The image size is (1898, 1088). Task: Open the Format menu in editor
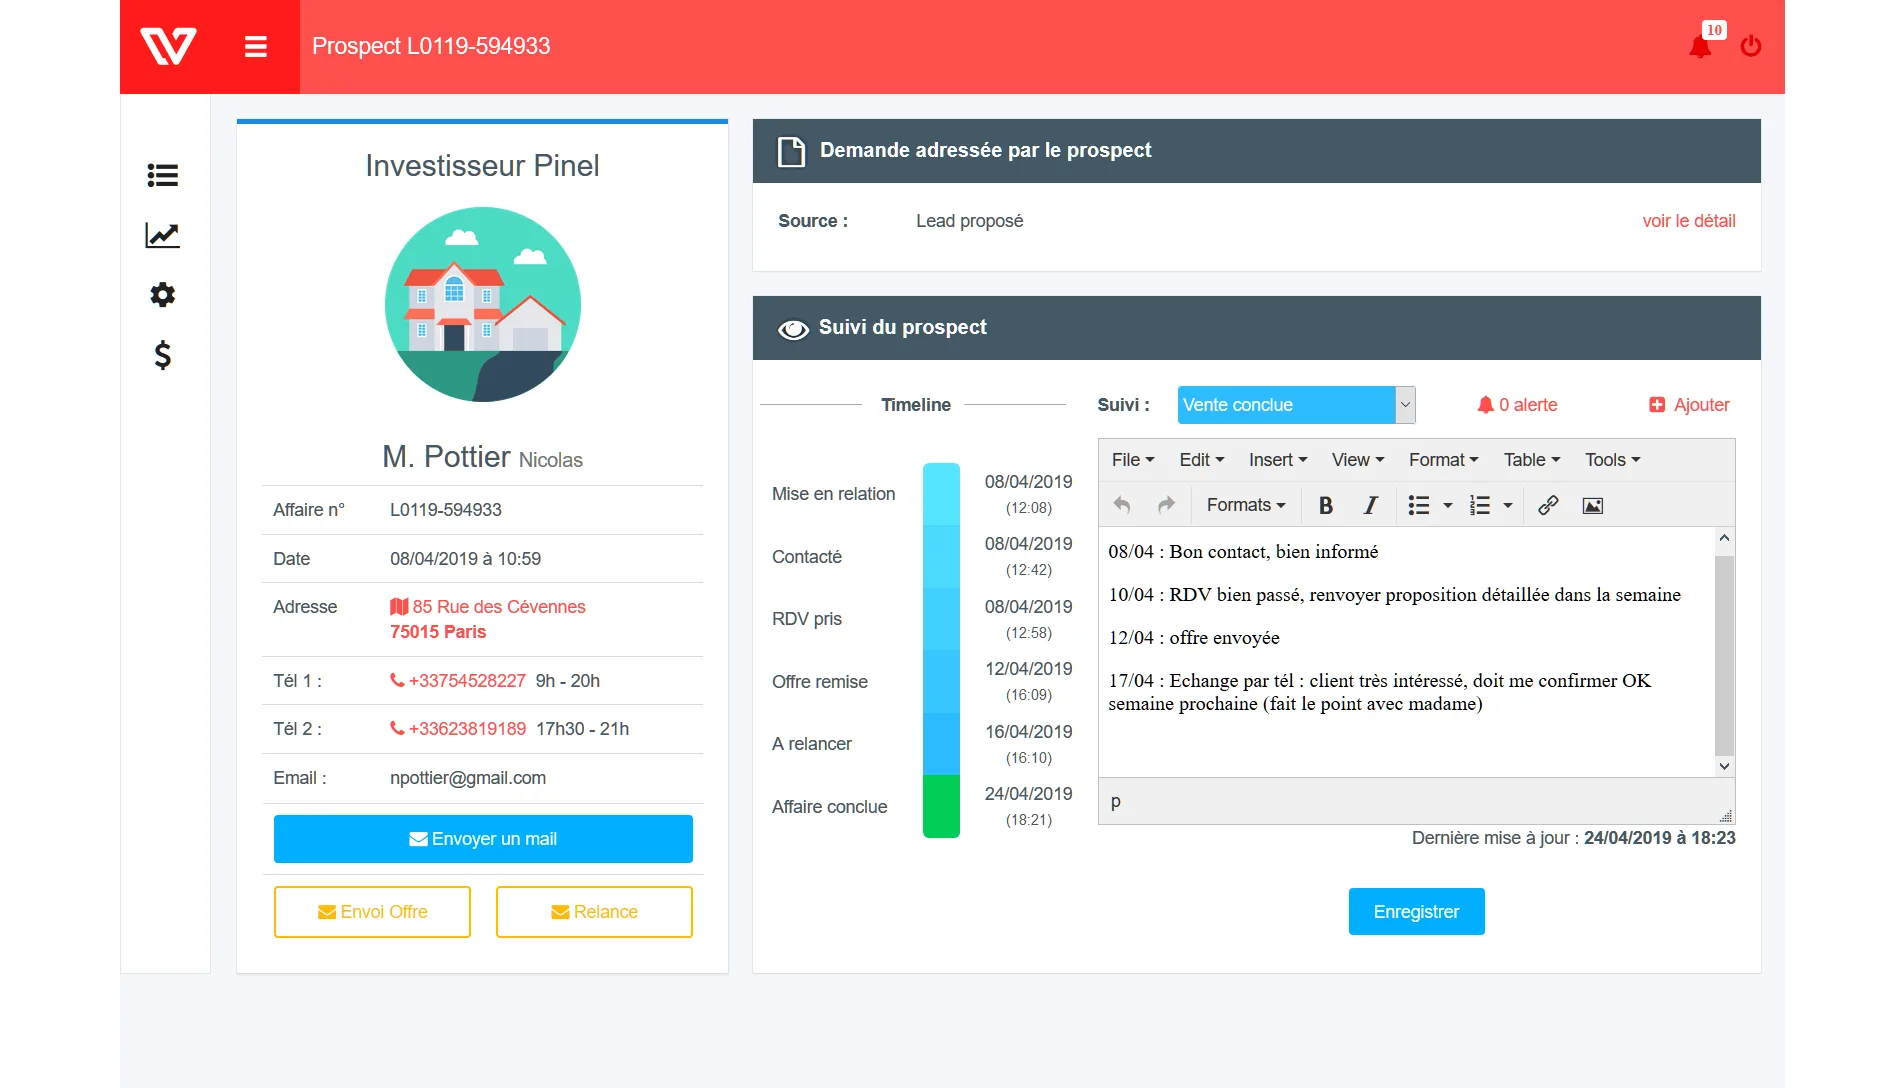pyautogui.click(x=1443, y=460)
